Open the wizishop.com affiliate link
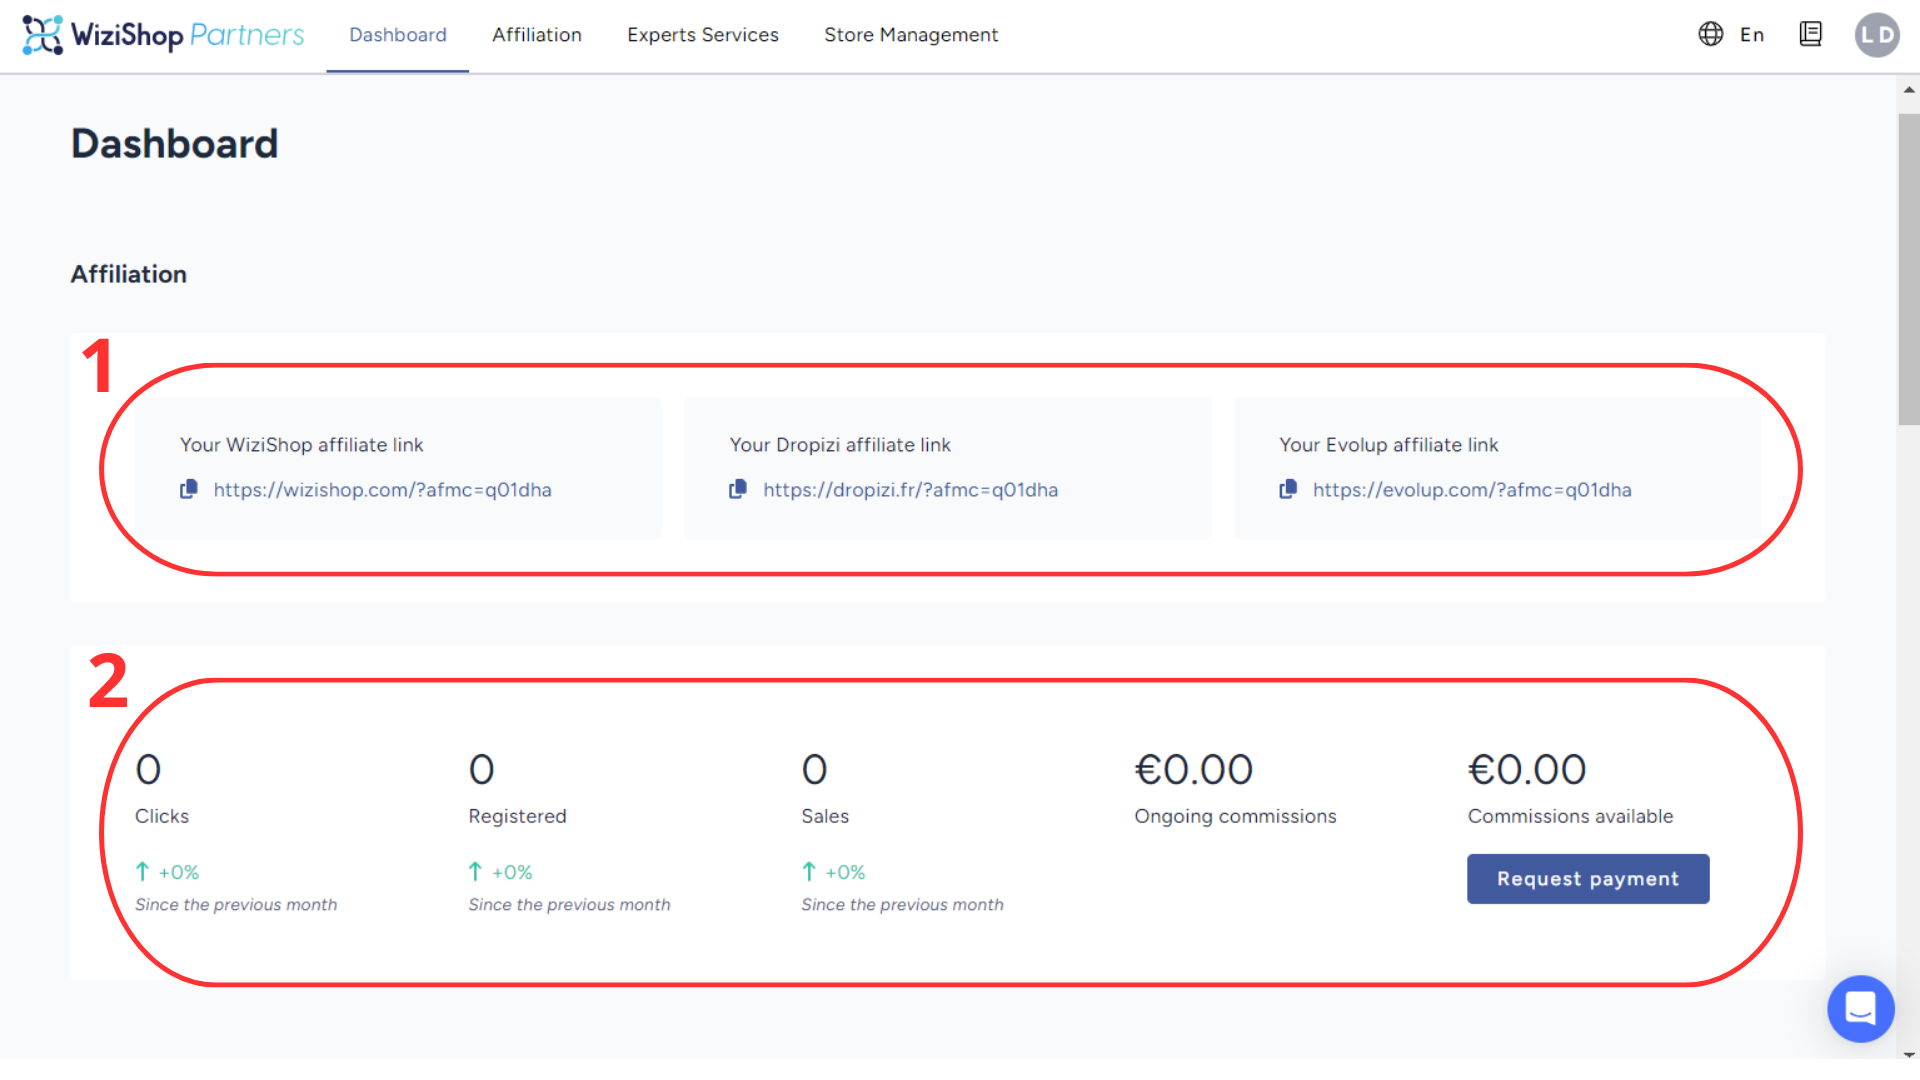This screenshot has width=1920, height=1080. (382, 490)
